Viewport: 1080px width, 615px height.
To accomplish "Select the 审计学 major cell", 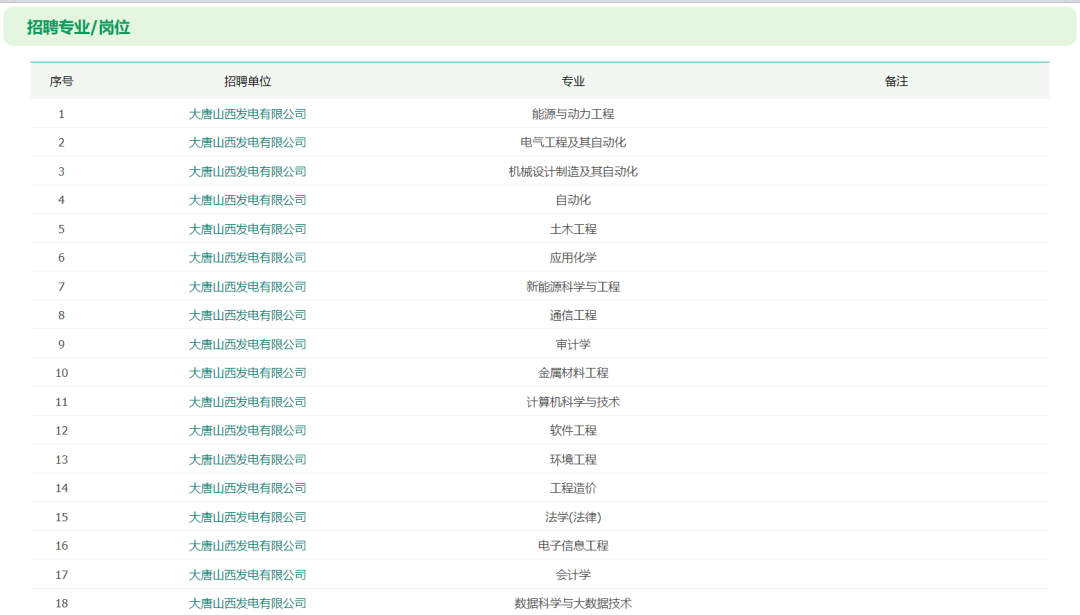I will [573, 344].
